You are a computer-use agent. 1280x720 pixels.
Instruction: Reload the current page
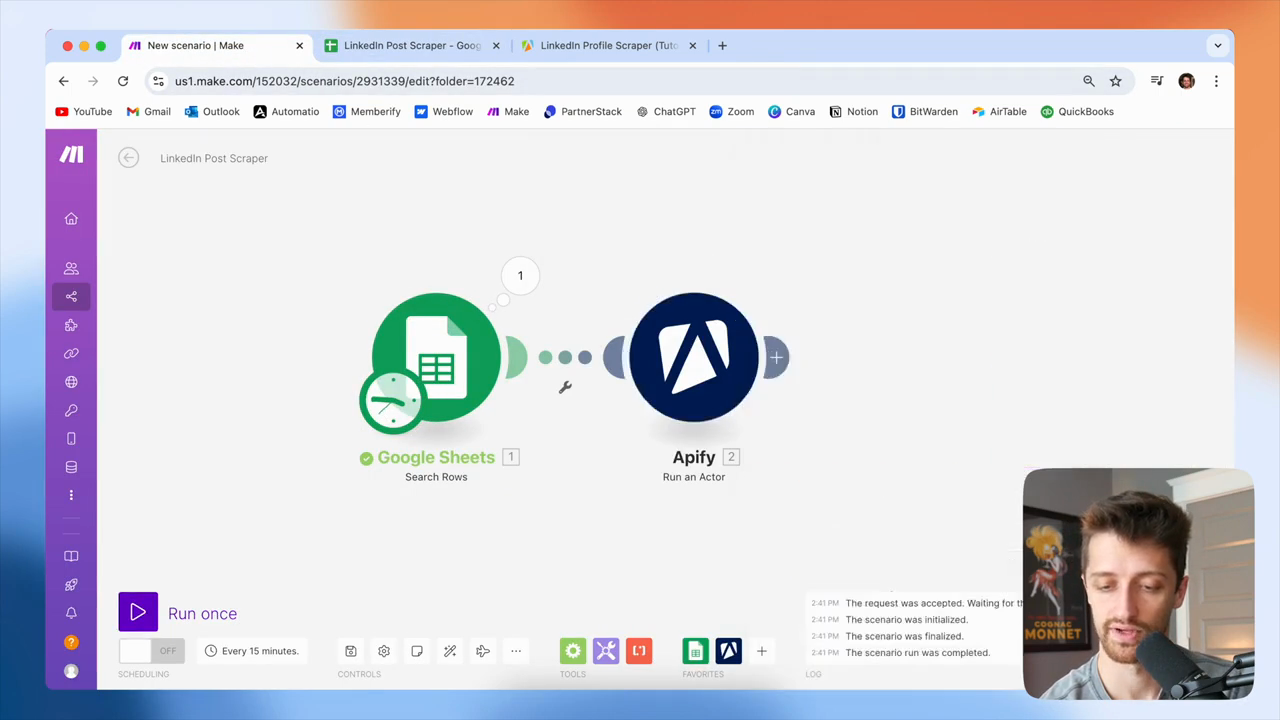123,81
